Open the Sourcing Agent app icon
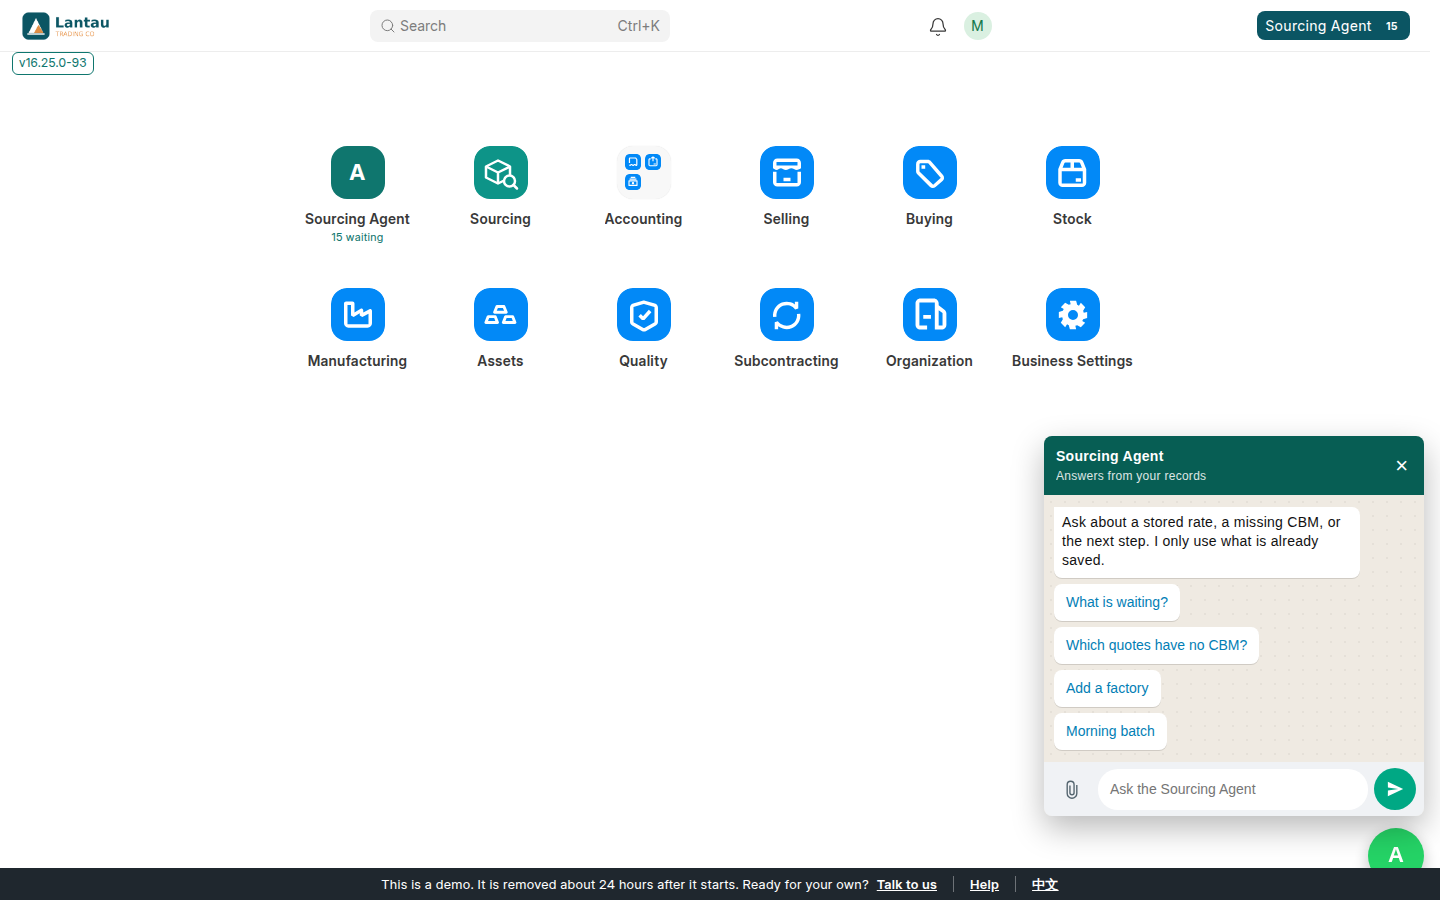The height and width of the screenshot is (900, 1440). click(x=357, y=173)
